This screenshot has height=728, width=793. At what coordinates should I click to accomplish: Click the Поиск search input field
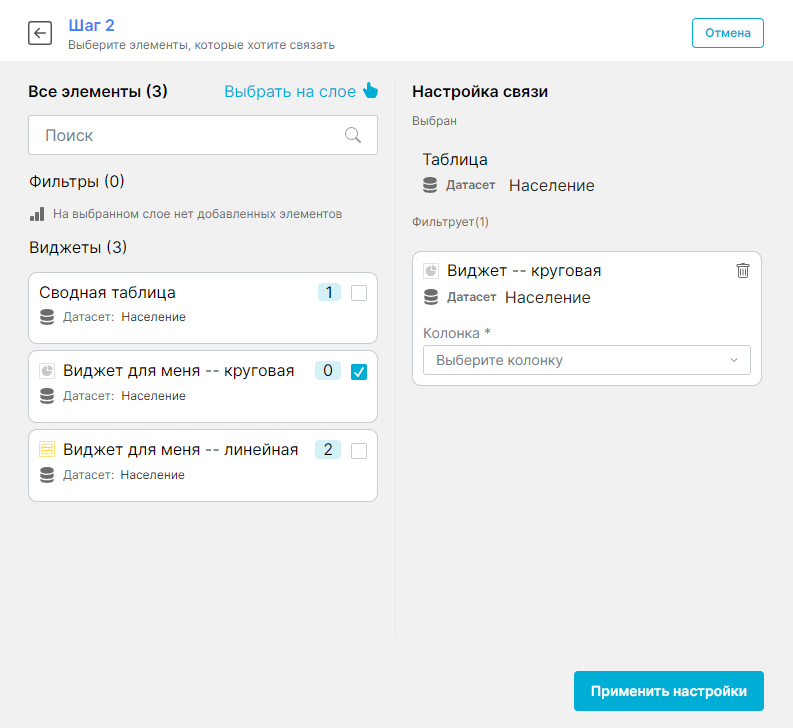coord(190,135)
